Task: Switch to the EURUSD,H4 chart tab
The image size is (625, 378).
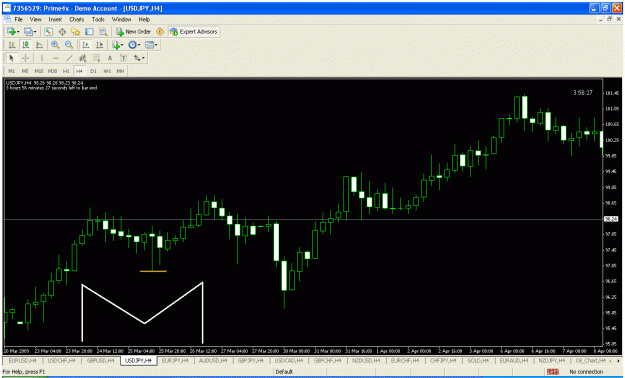Action: [22, 360]
